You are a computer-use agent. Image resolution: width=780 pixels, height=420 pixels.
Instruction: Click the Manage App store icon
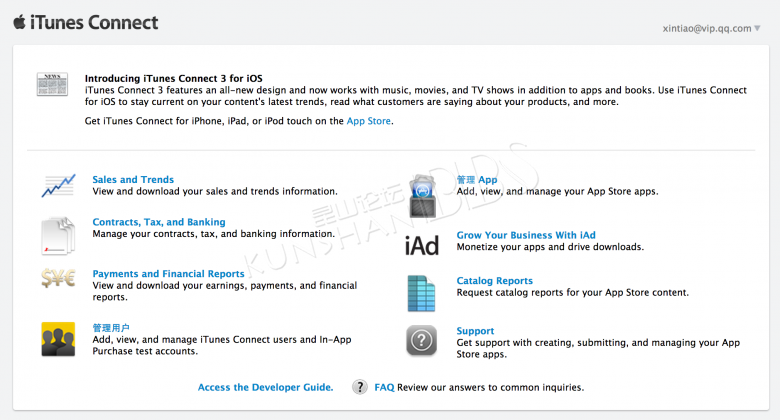click(422, 197)
